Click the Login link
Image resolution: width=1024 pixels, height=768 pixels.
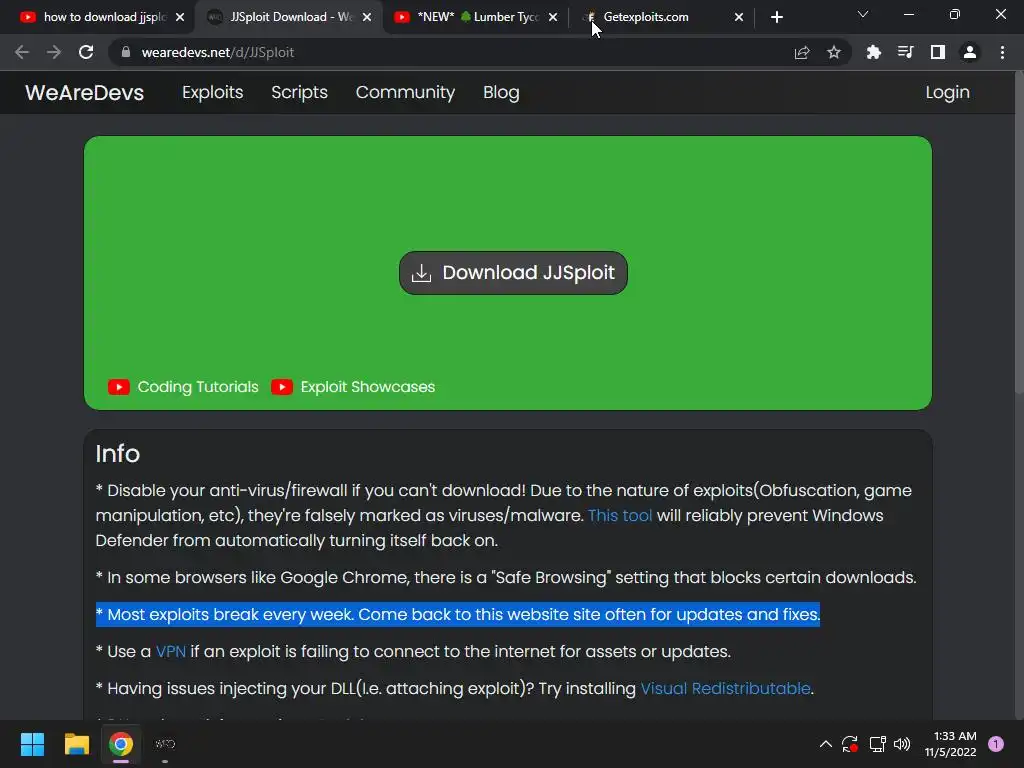(x=947, y=92)
